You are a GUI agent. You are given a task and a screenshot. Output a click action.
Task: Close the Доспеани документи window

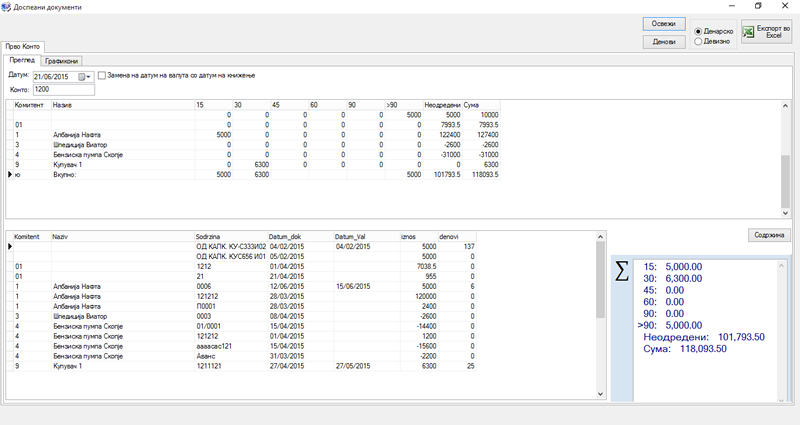pos(785,6)
